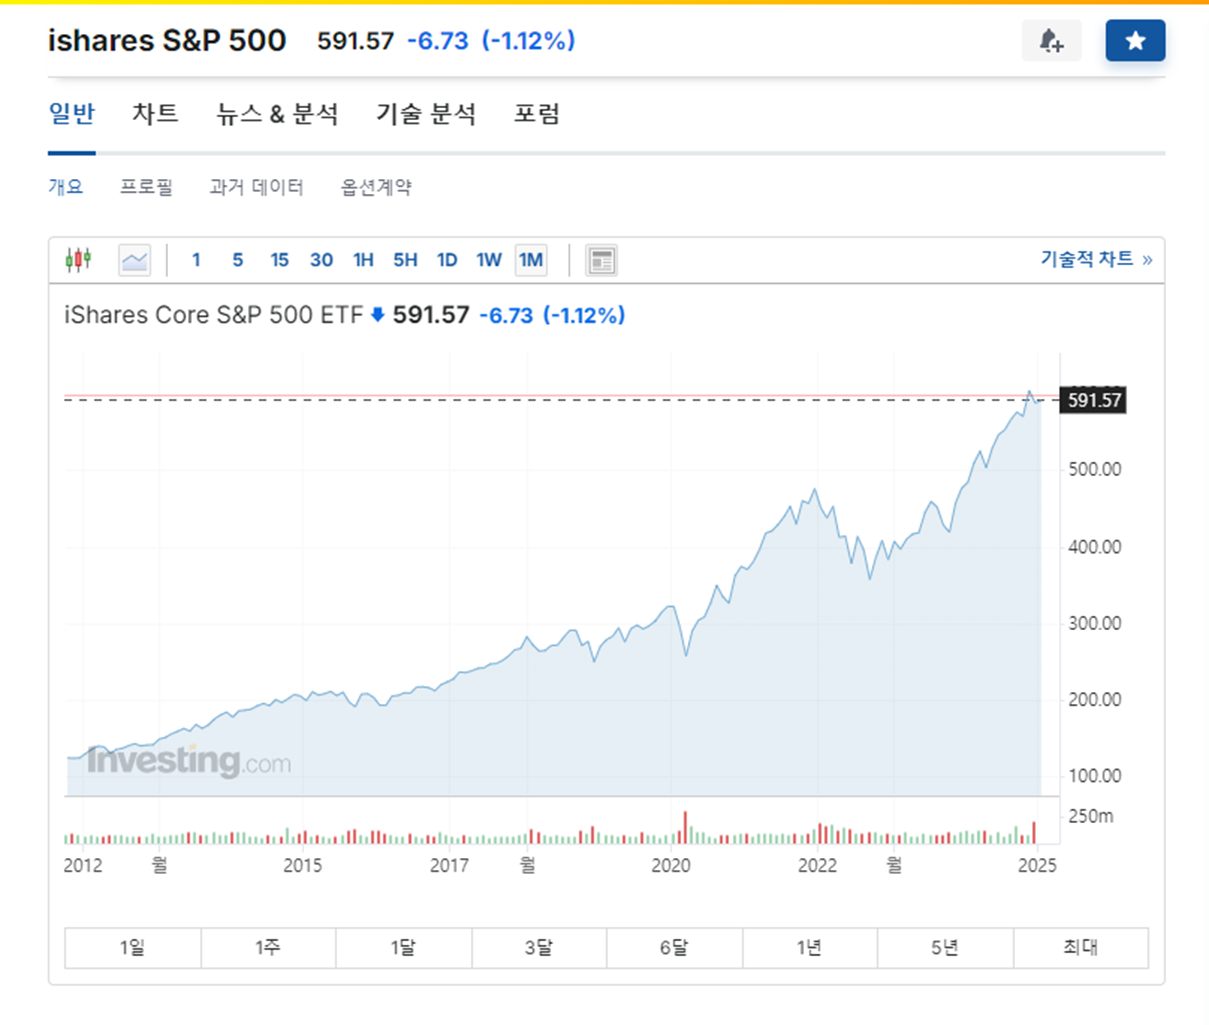Click the 250m volume axis label
This screenshot has width=1209, height=1025.
point(1091,817)
